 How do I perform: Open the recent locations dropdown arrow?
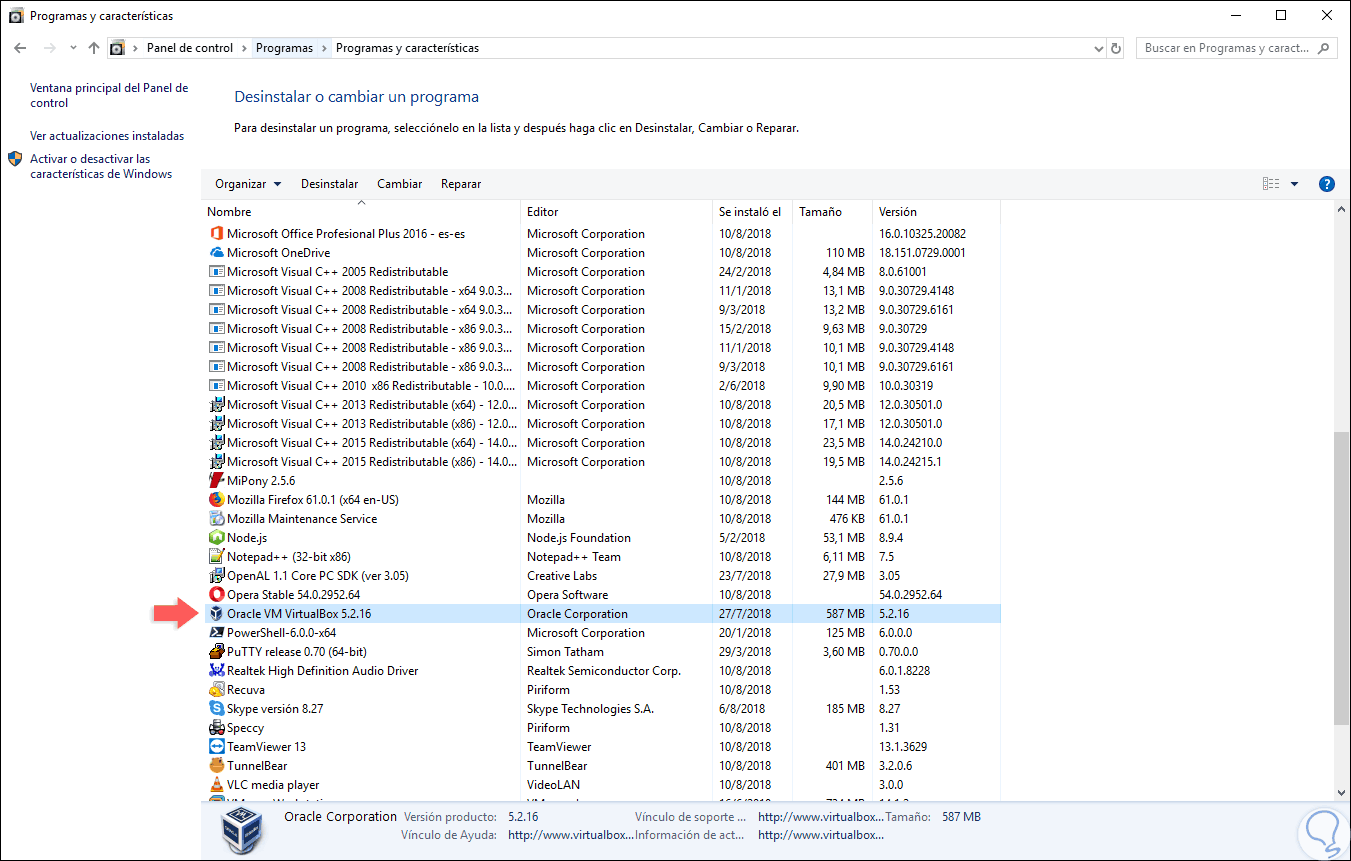73,48
